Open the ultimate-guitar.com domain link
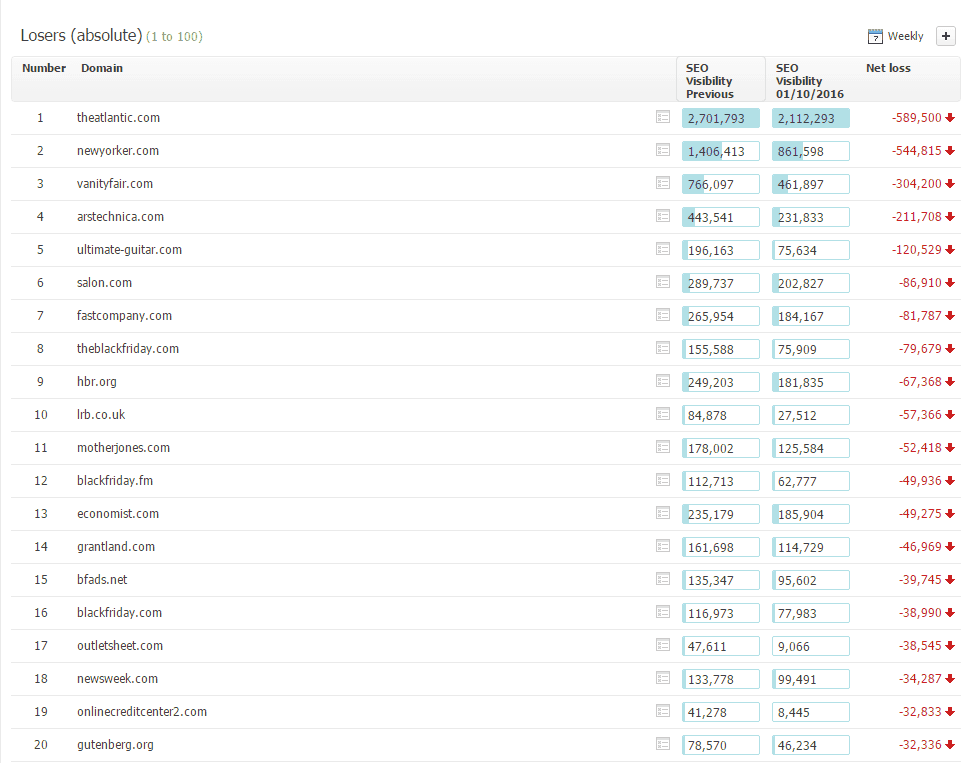 coord(129,250)
